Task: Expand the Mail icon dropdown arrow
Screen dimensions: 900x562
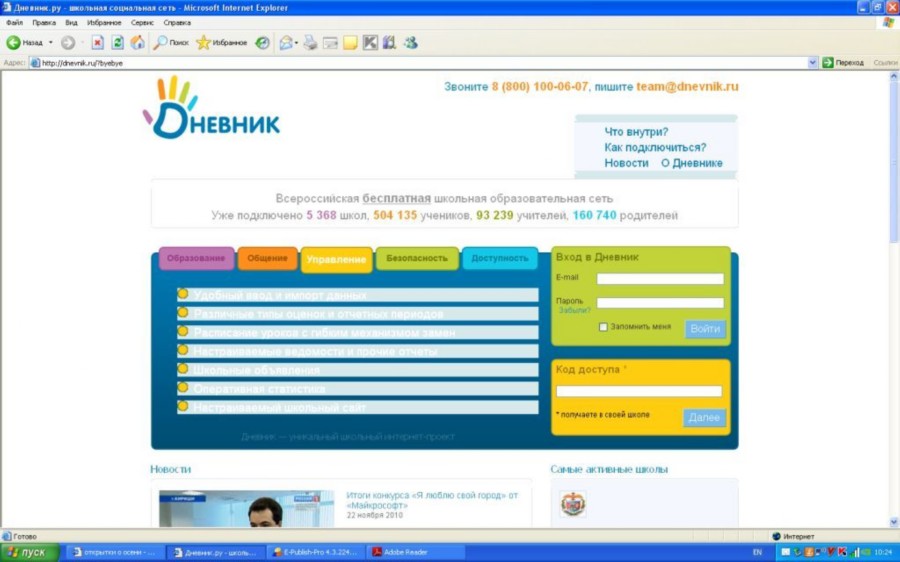Action: [296, 42]
